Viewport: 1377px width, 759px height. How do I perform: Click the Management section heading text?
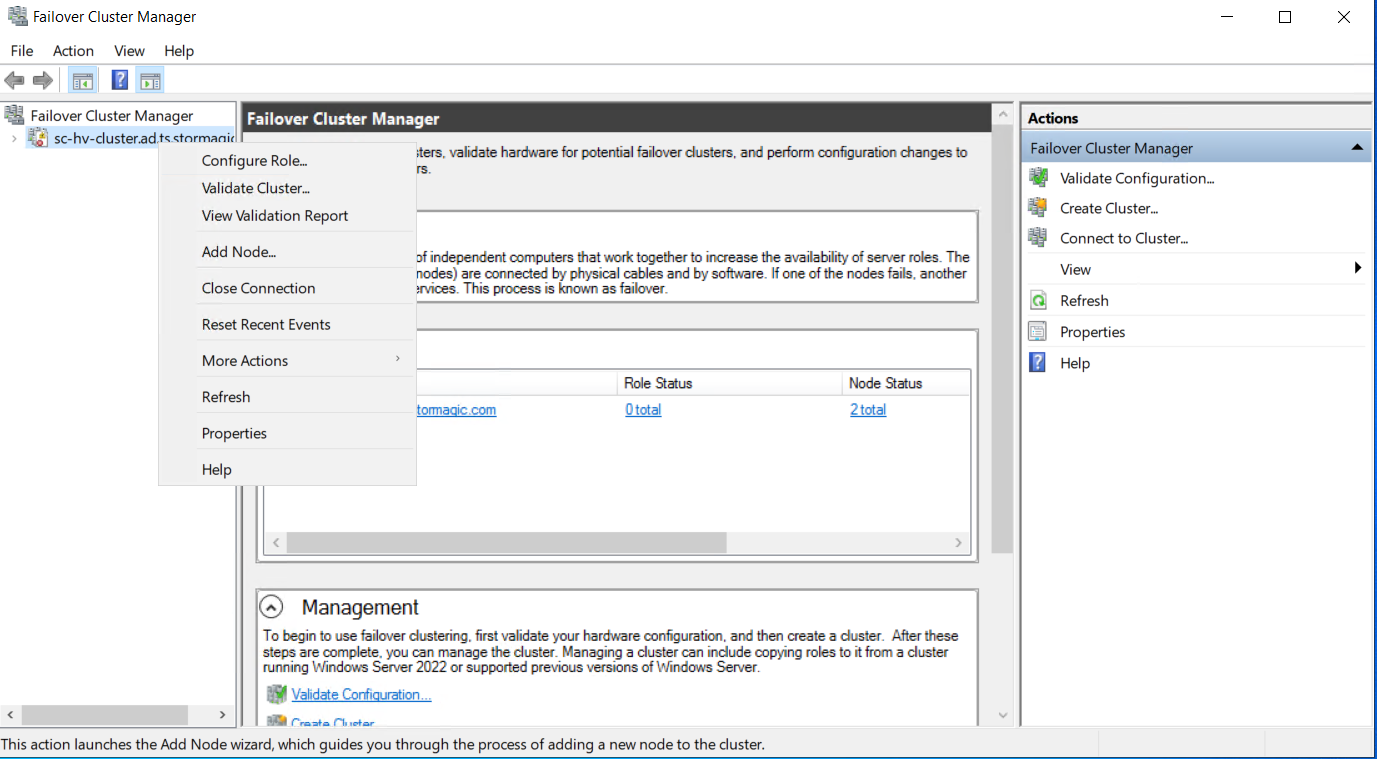point(360,607)
